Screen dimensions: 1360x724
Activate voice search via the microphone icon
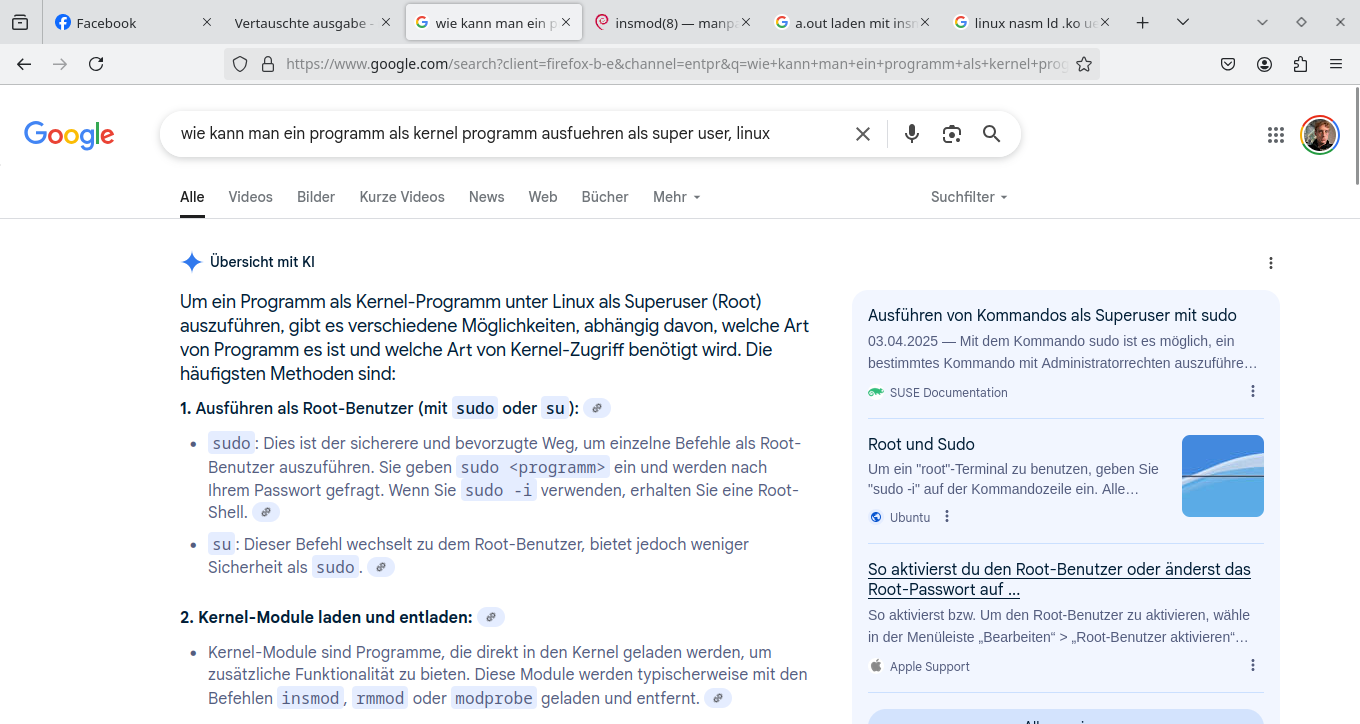(x=911, y=133)
